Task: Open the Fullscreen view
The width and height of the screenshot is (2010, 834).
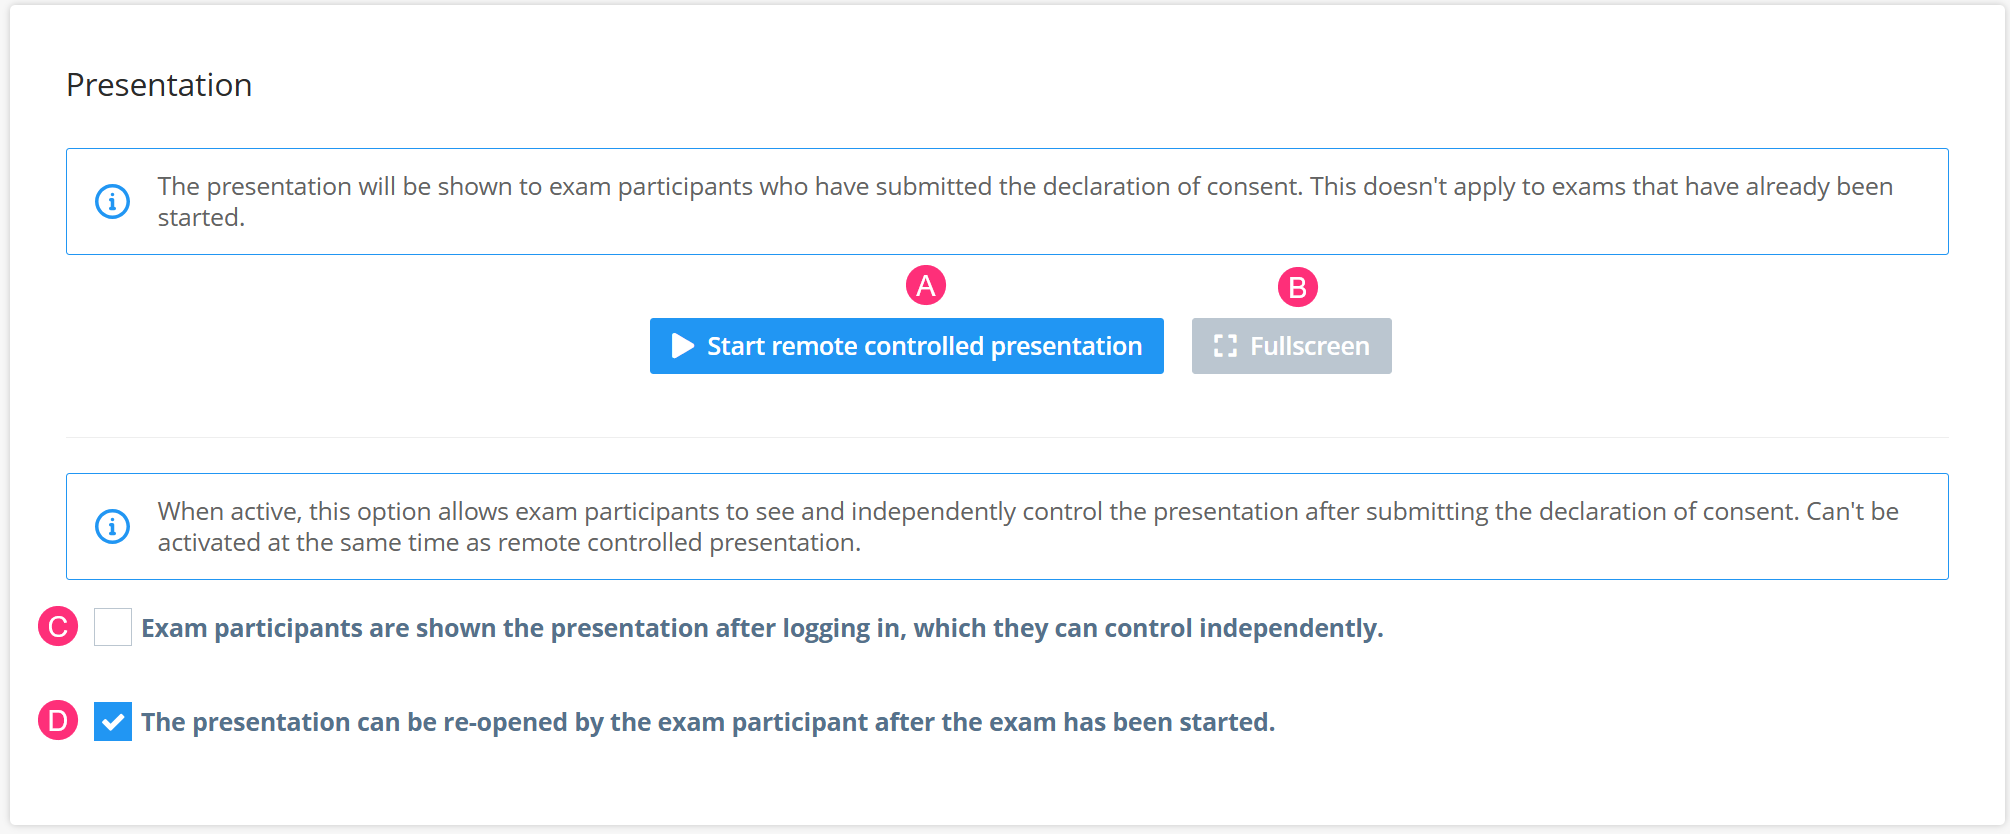Action: coord(1291,345)
